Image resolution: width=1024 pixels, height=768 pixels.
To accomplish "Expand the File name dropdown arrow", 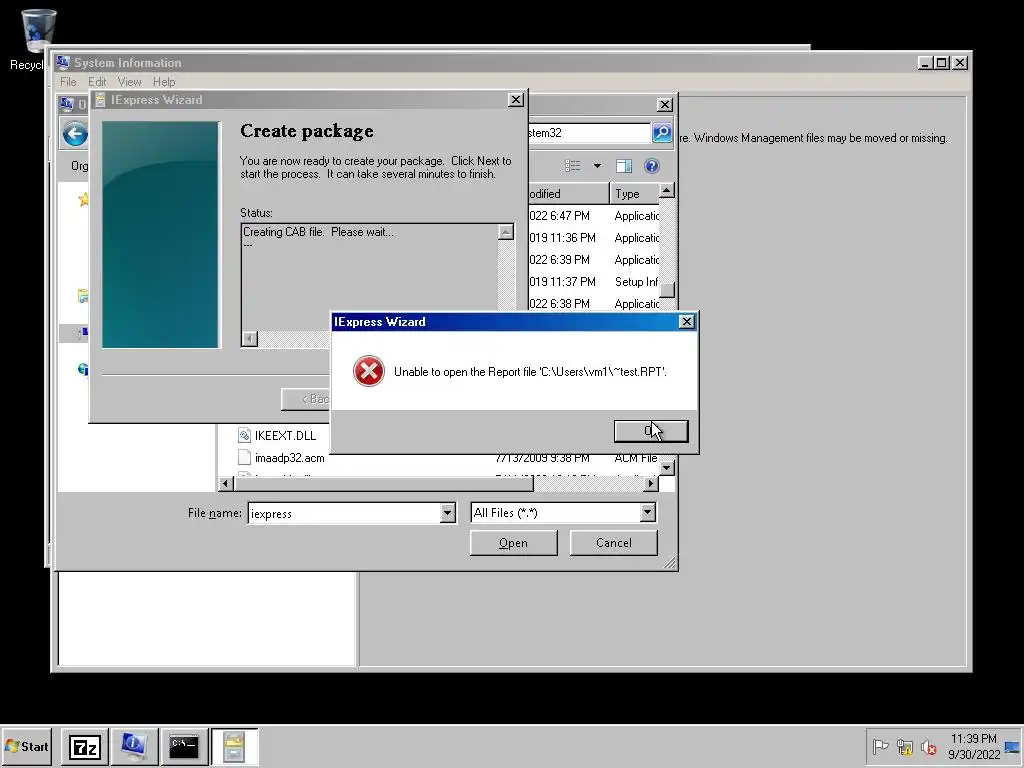I will [447, 513].
